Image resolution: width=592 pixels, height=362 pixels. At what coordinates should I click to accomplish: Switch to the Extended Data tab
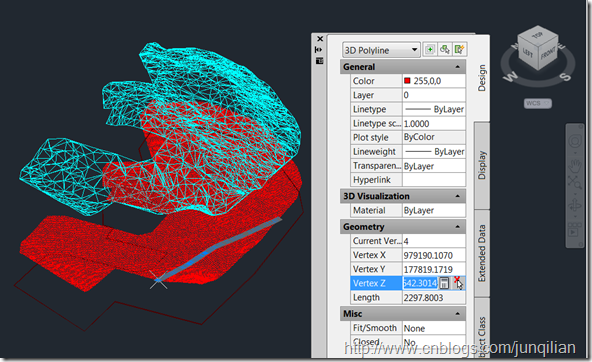coord(482,253)
